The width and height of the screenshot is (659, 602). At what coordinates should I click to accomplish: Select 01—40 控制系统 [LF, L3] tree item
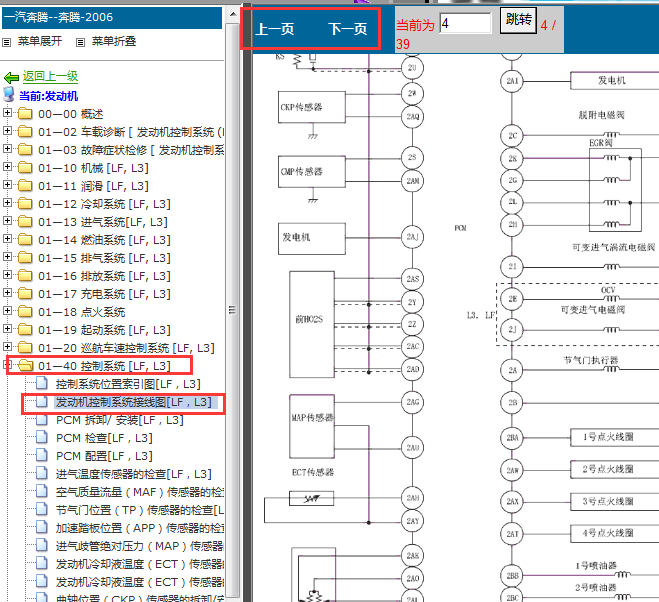pyautogui.click(x=104, y=366)
